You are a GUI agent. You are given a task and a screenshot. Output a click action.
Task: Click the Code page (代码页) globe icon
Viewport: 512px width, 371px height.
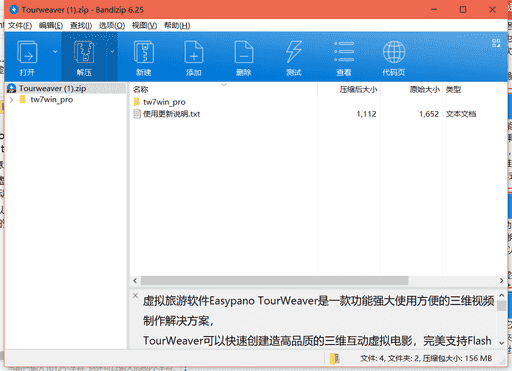point(394,52)
